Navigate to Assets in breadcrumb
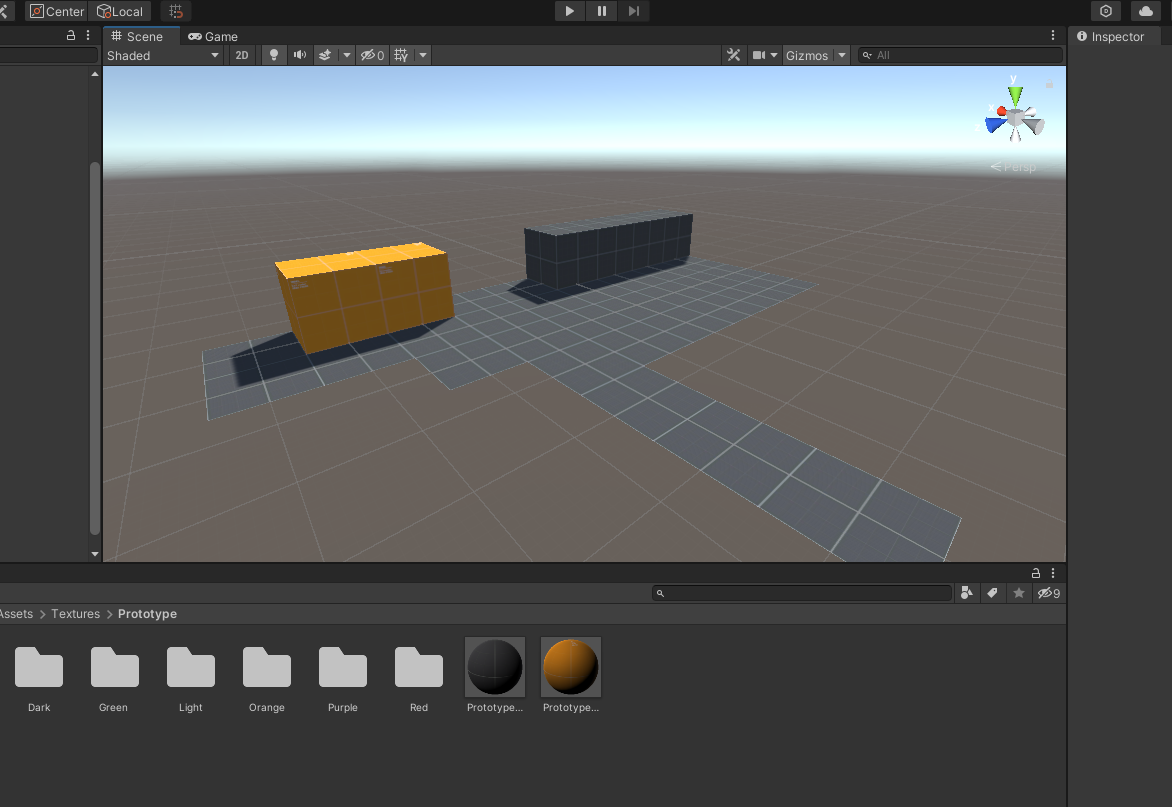Viewport: 1172px width, 807px height. (16, 613)
